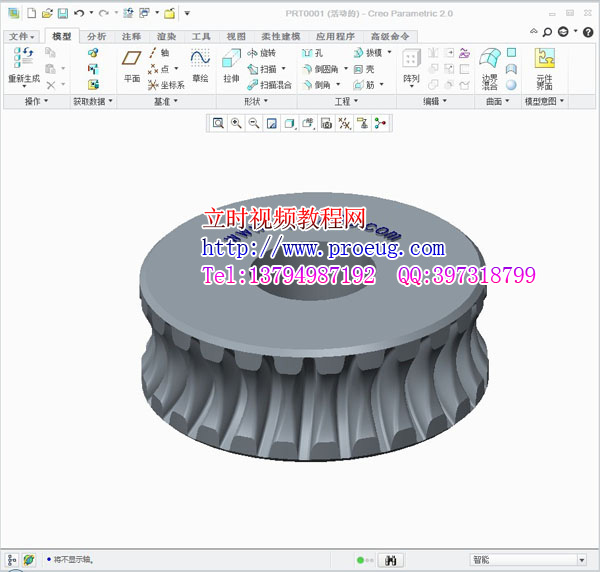The image size is (600, 572).
Task: Click the New file icon
Action: coord(31,13)
